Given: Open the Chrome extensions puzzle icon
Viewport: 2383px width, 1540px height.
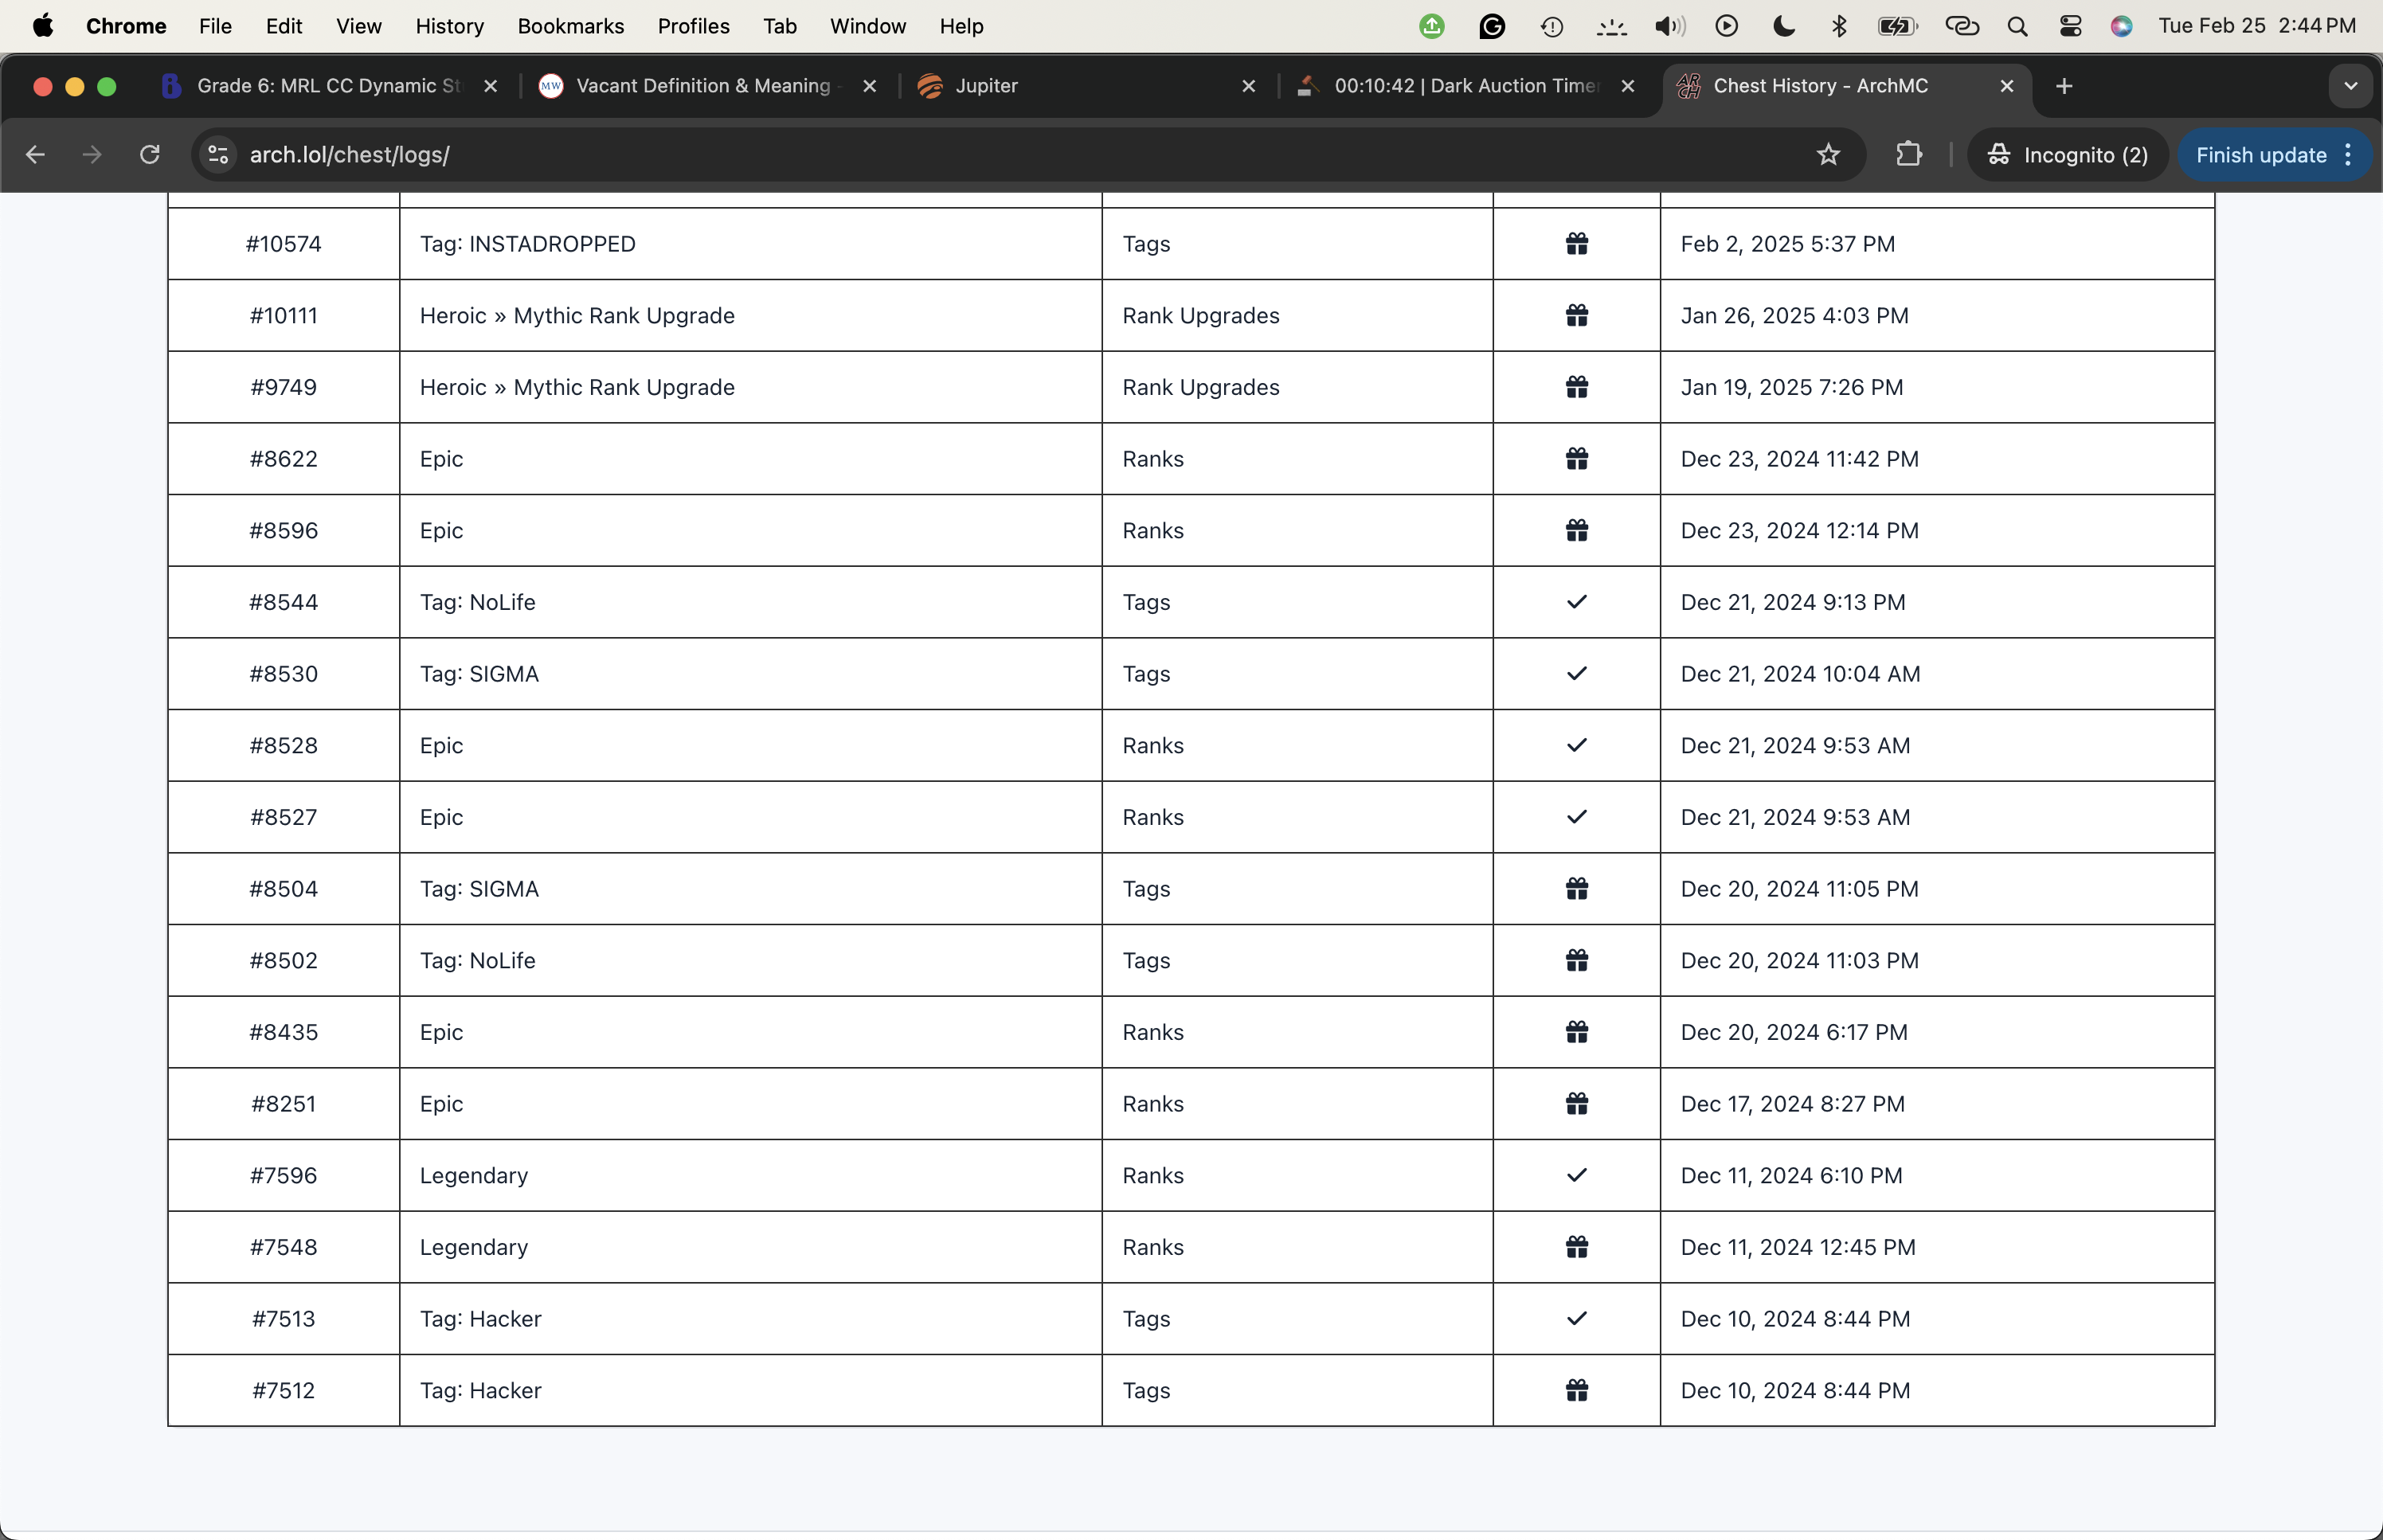Looking at the screenshot, I should point(1909,155).
